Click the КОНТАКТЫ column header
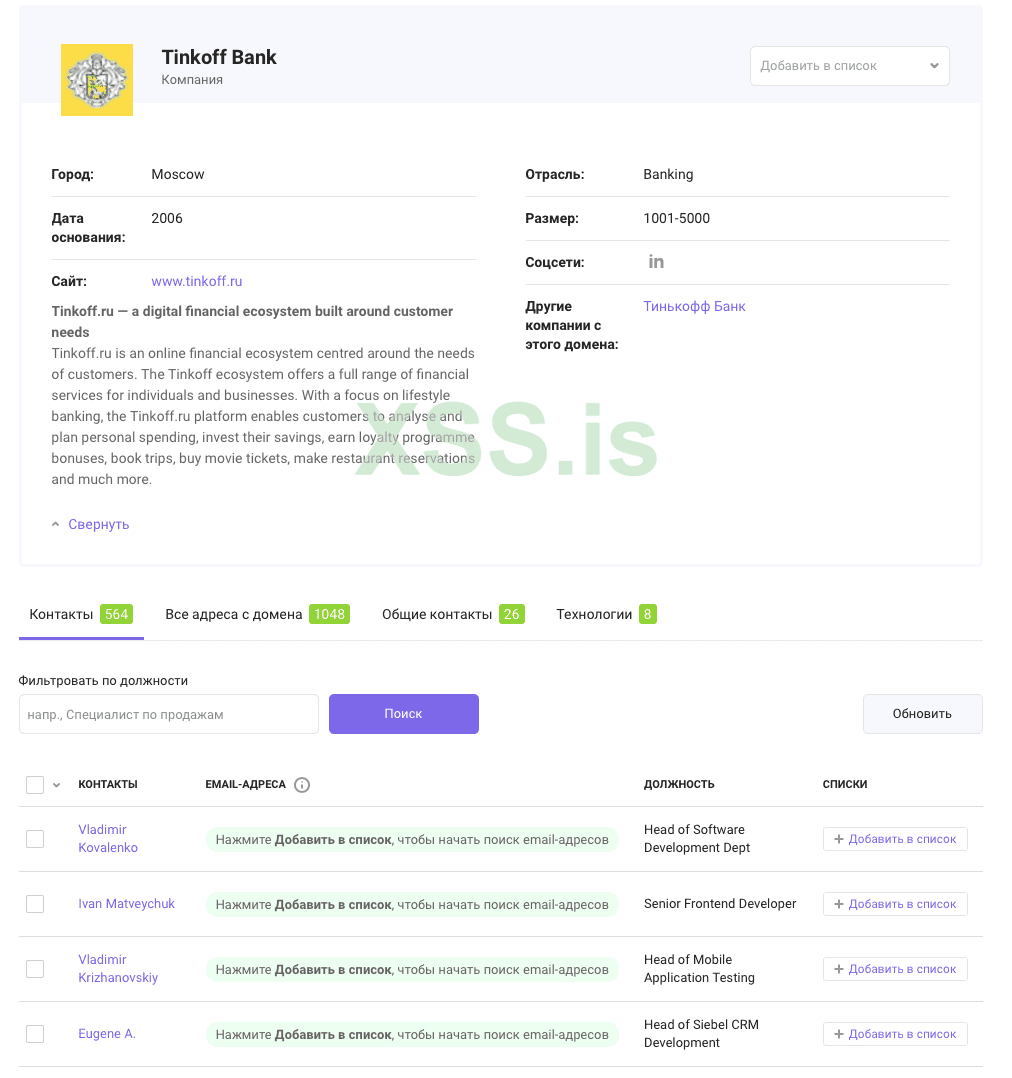This screenshot has width=1012, height=1078. [108, 784]
